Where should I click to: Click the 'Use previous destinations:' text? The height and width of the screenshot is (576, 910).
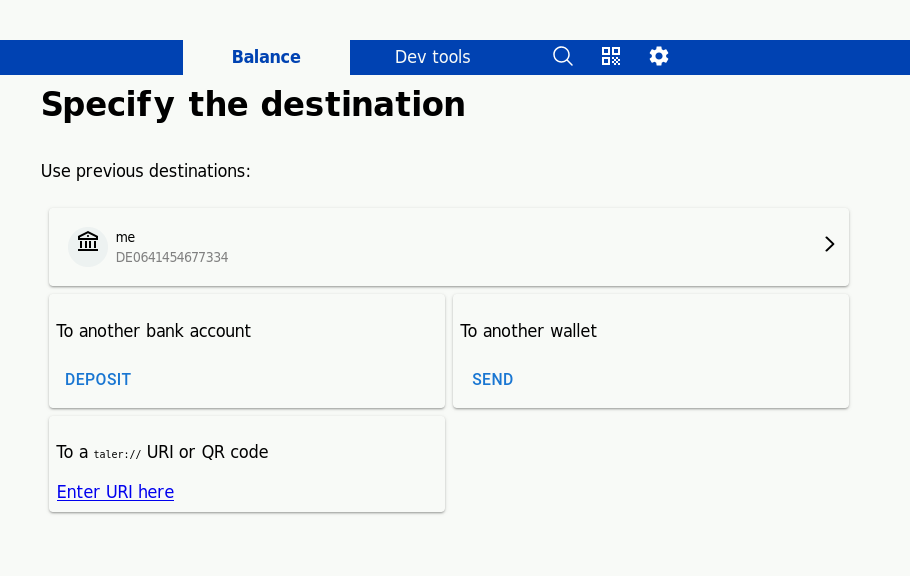(x=145, y=171)
